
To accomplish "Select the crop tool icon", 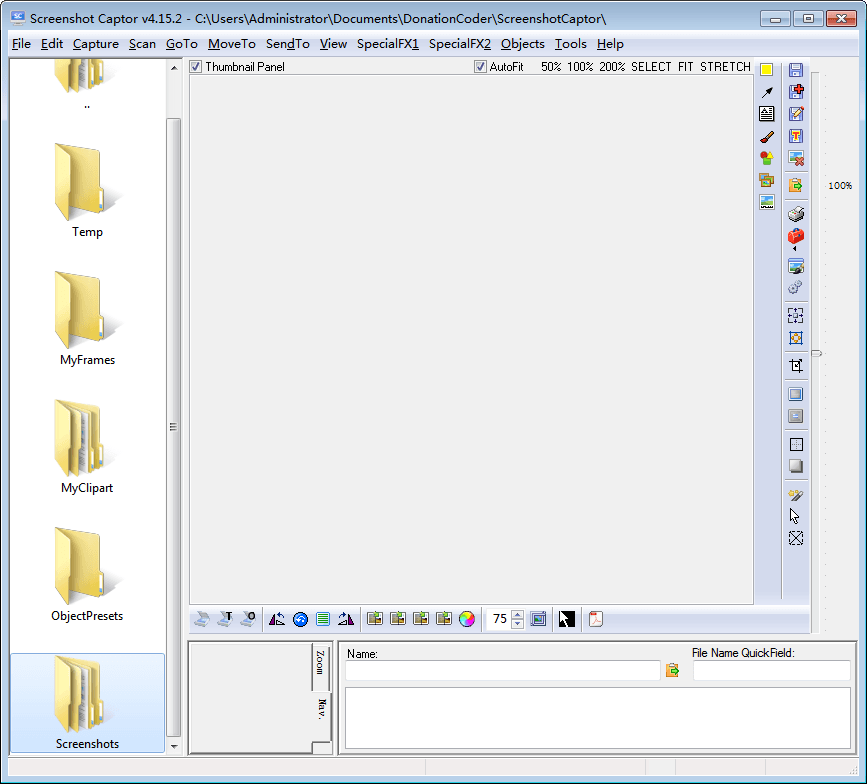I will click(x=796, y=366).
